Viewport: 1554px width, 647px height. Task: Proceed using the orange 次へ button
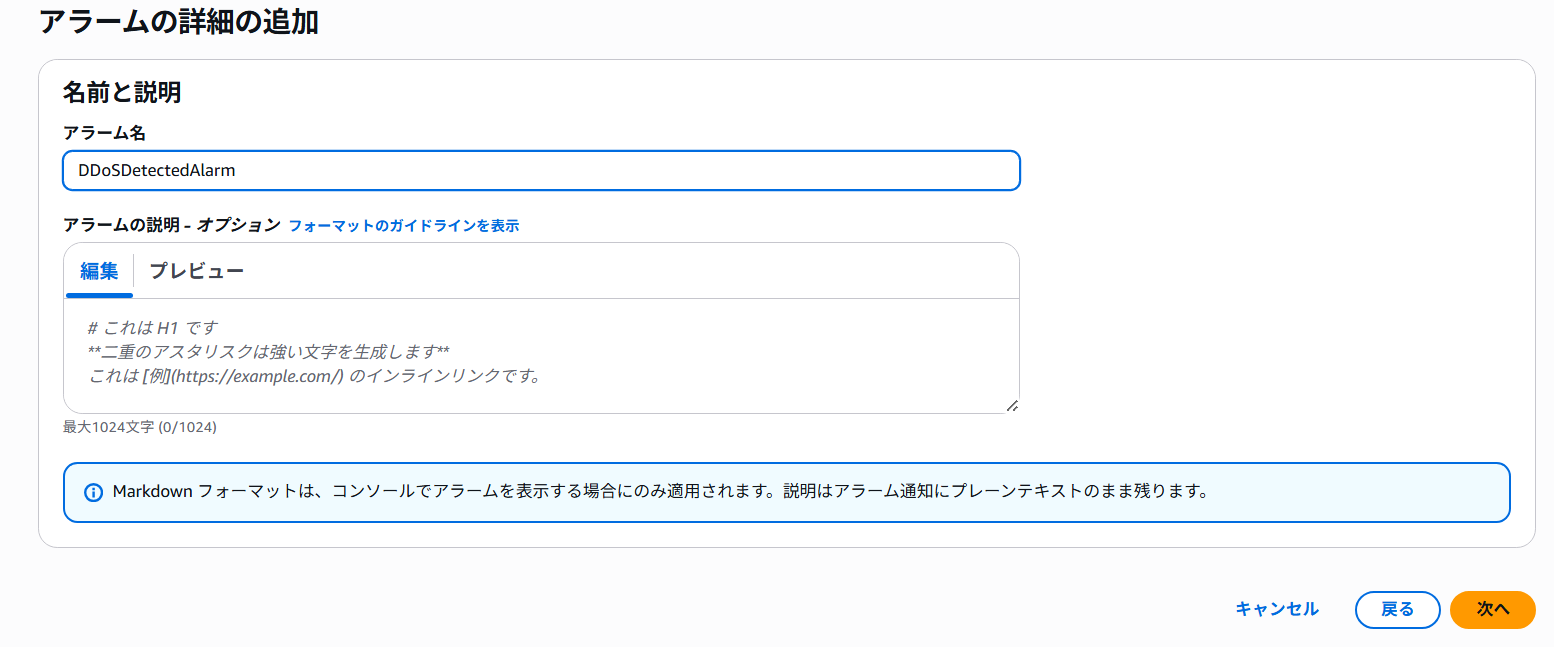pos(1492,609)
